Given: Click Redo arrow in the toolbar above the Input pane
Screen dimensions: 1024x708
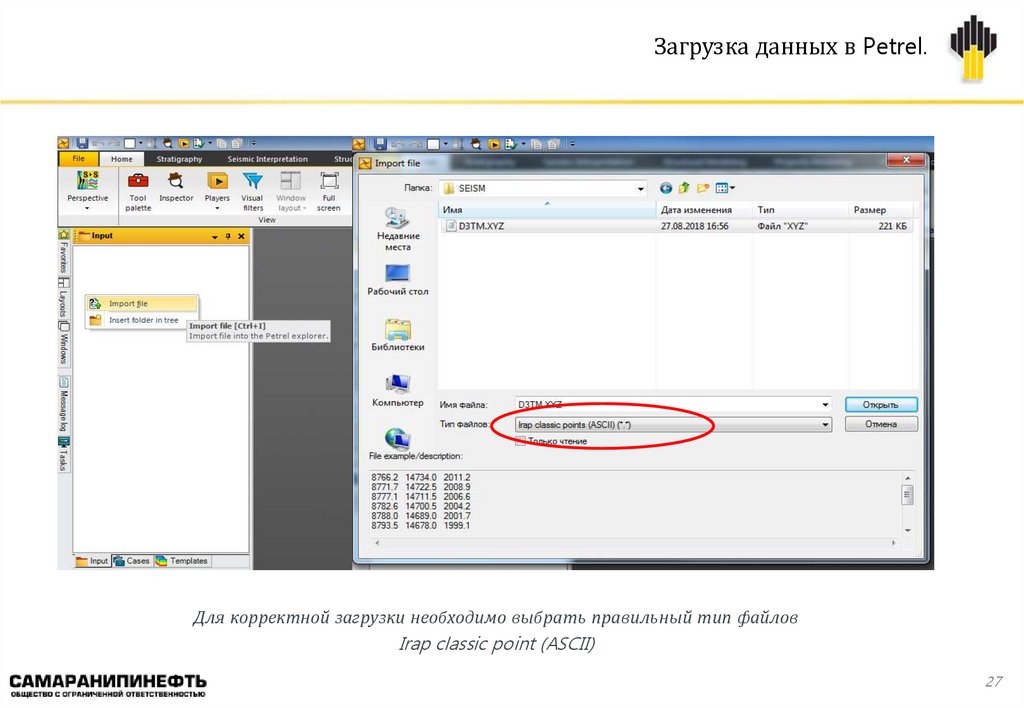Looking at the screenshot, I should pyautogui.click(x=114, y=143).
